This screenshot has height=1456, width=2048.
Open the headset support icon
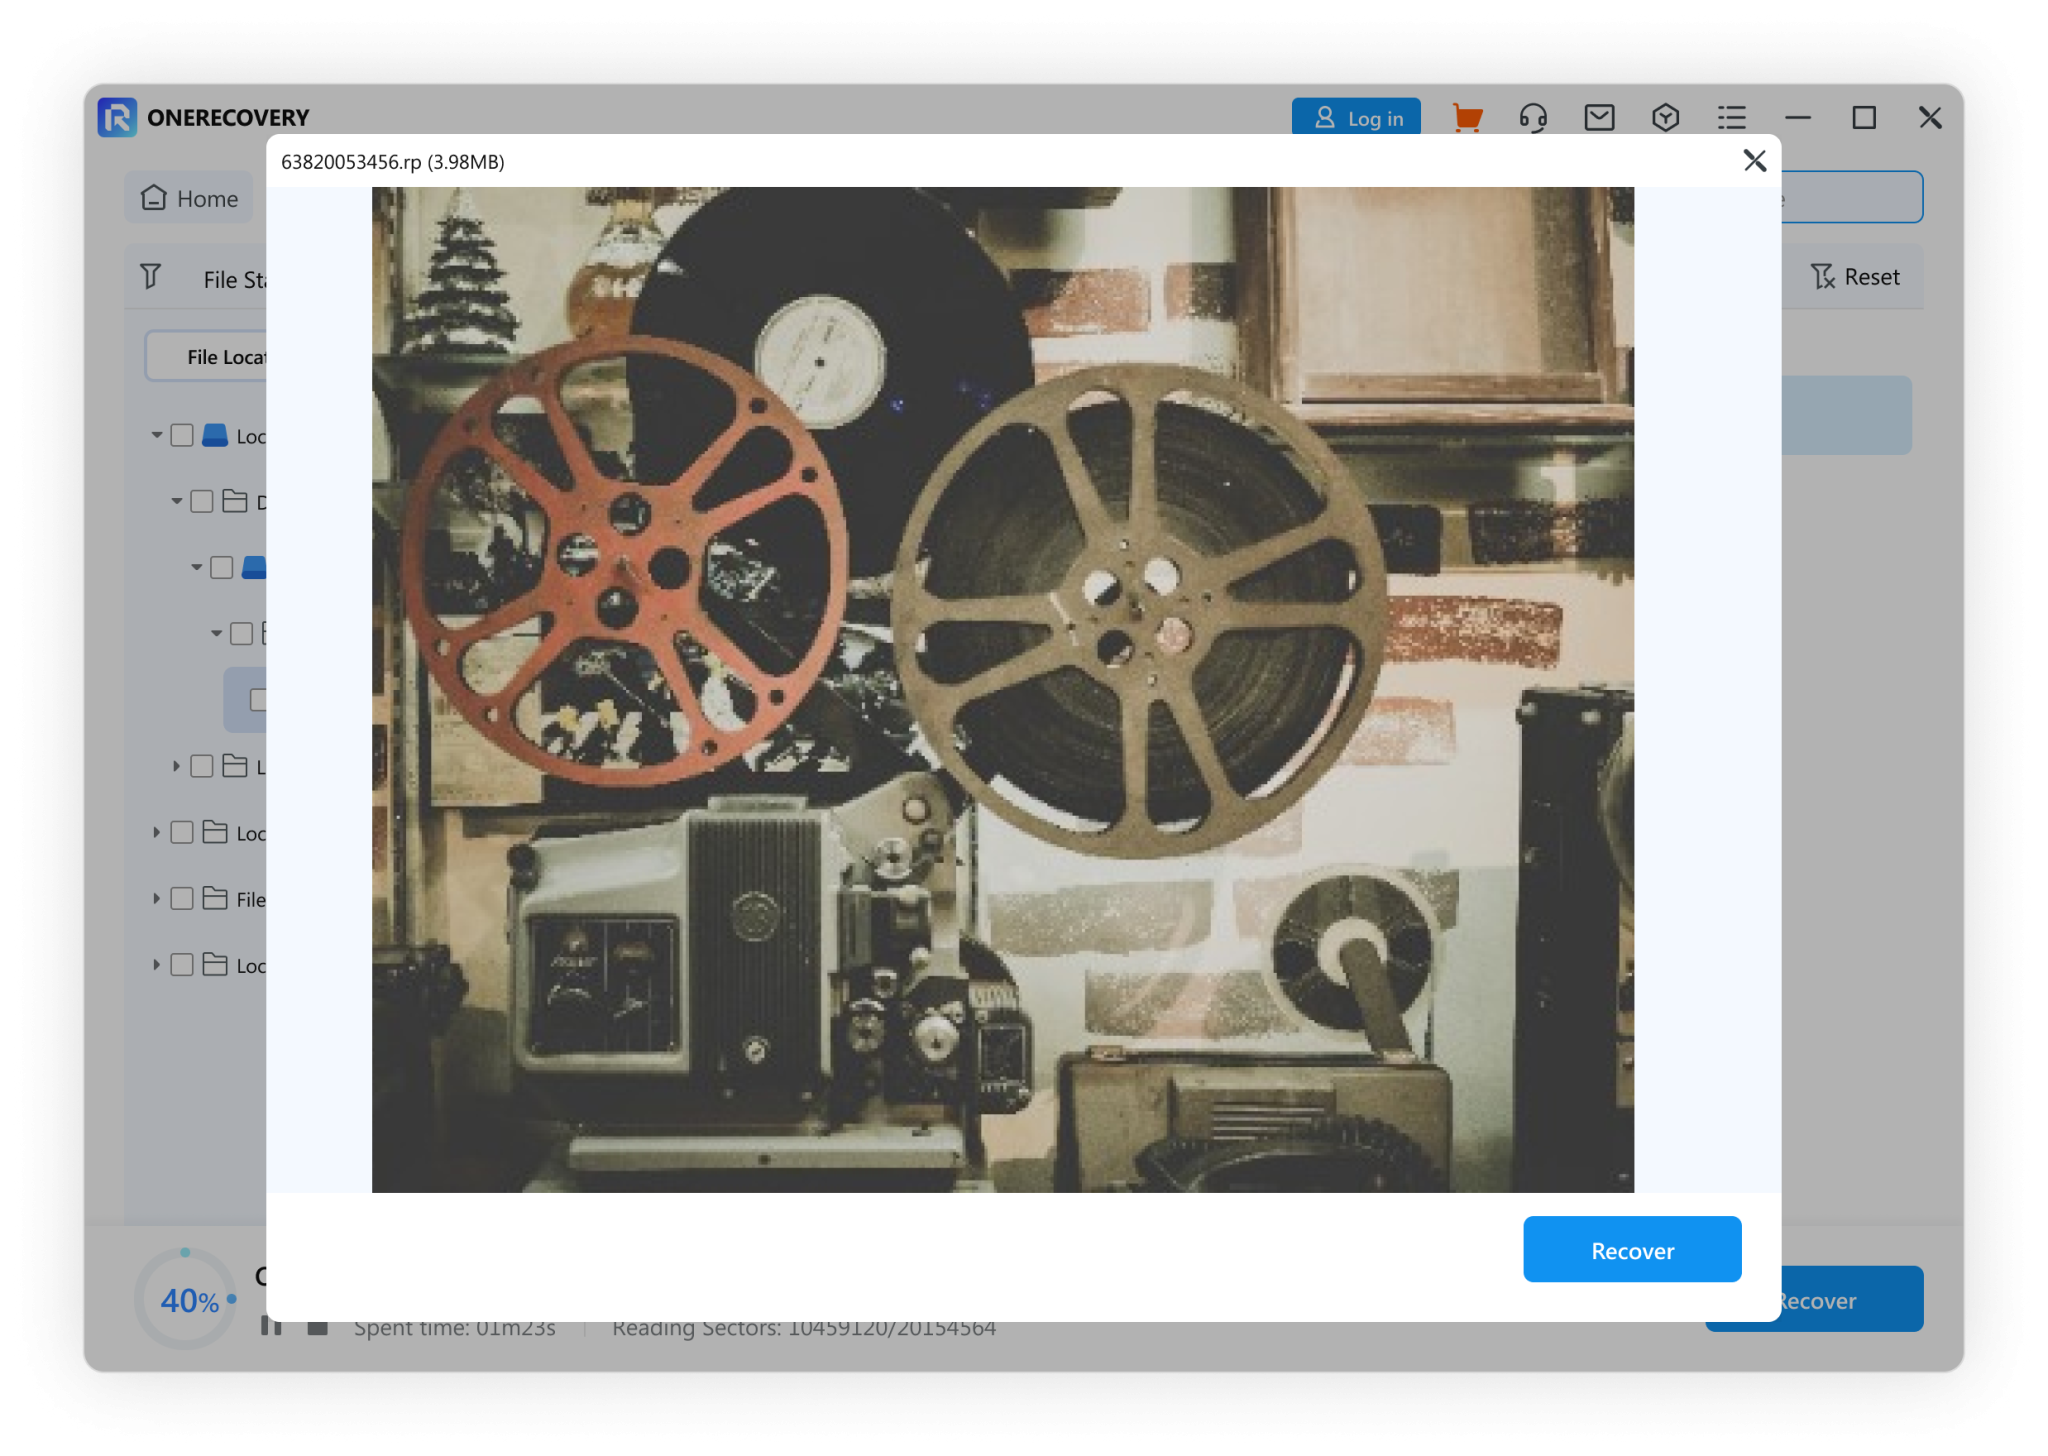[x=1532, y=118]
